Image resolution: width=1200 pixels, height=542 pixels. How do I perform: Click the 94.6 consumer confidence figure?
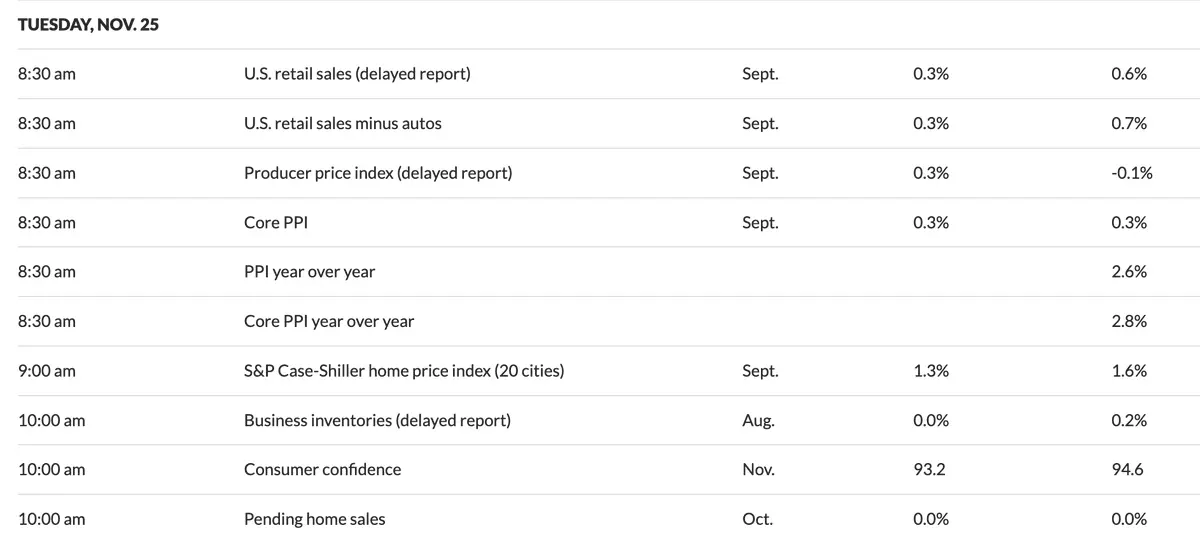[1127, 470]
